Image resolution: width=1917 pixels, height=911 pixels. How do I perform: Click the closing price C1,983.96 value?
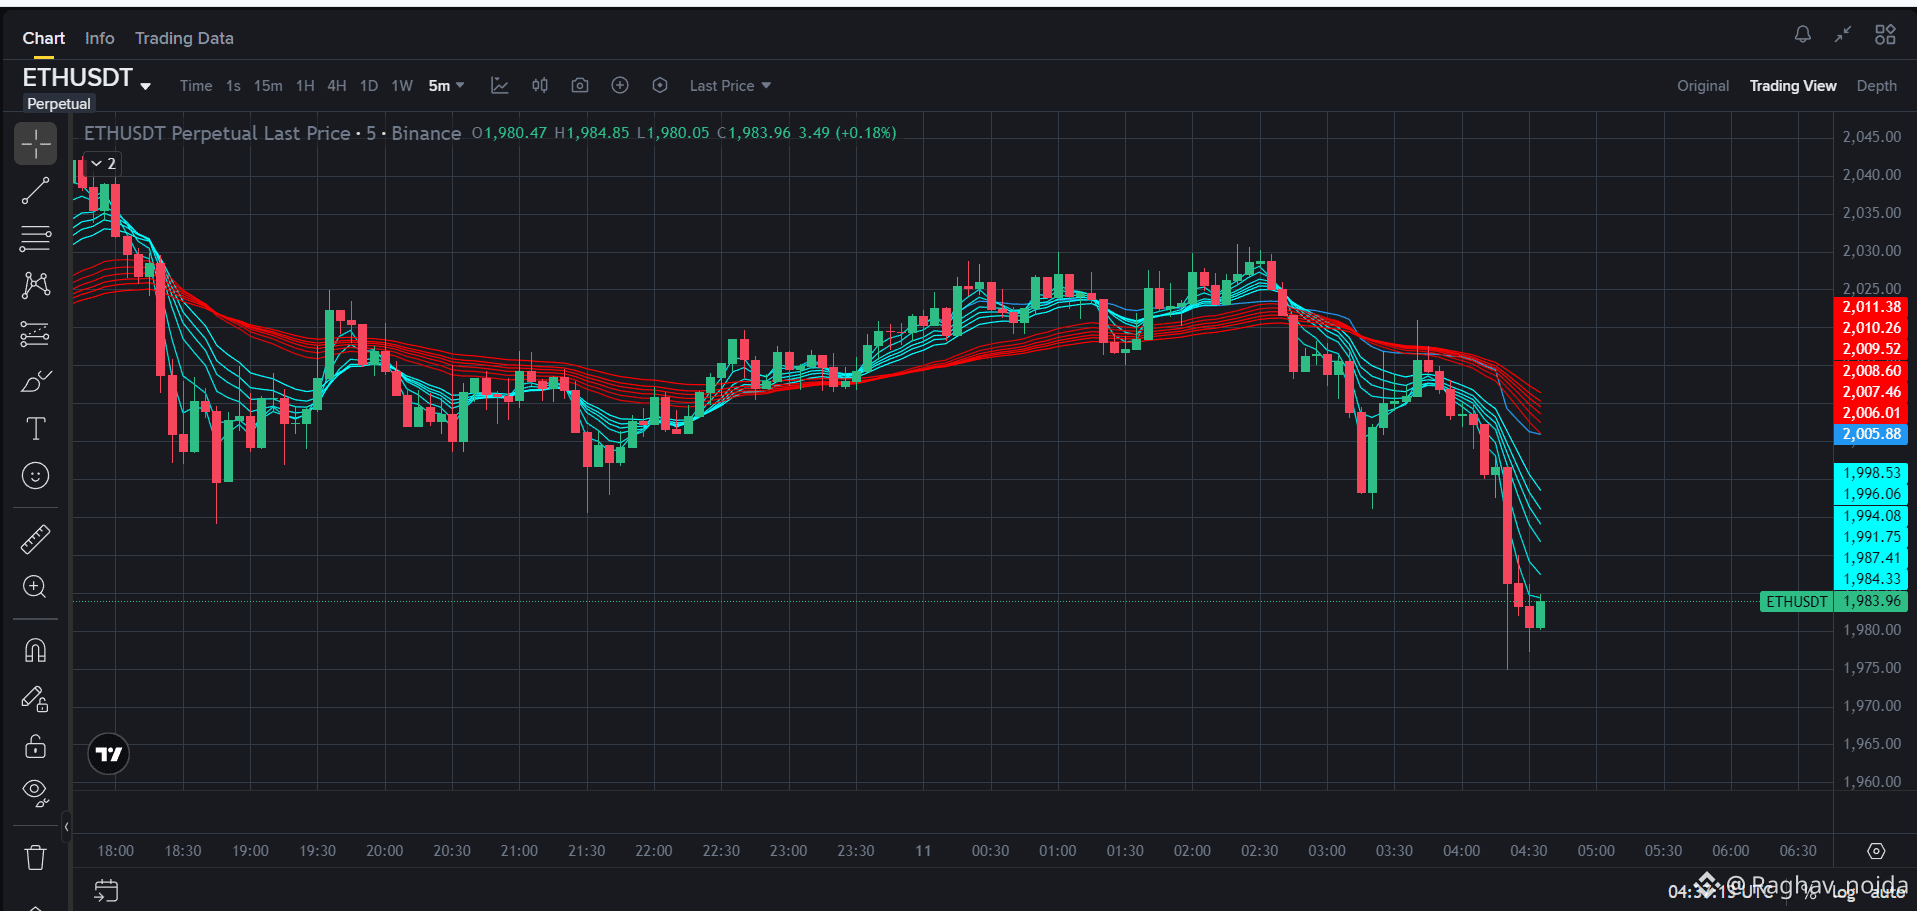(x=754, y=133)
